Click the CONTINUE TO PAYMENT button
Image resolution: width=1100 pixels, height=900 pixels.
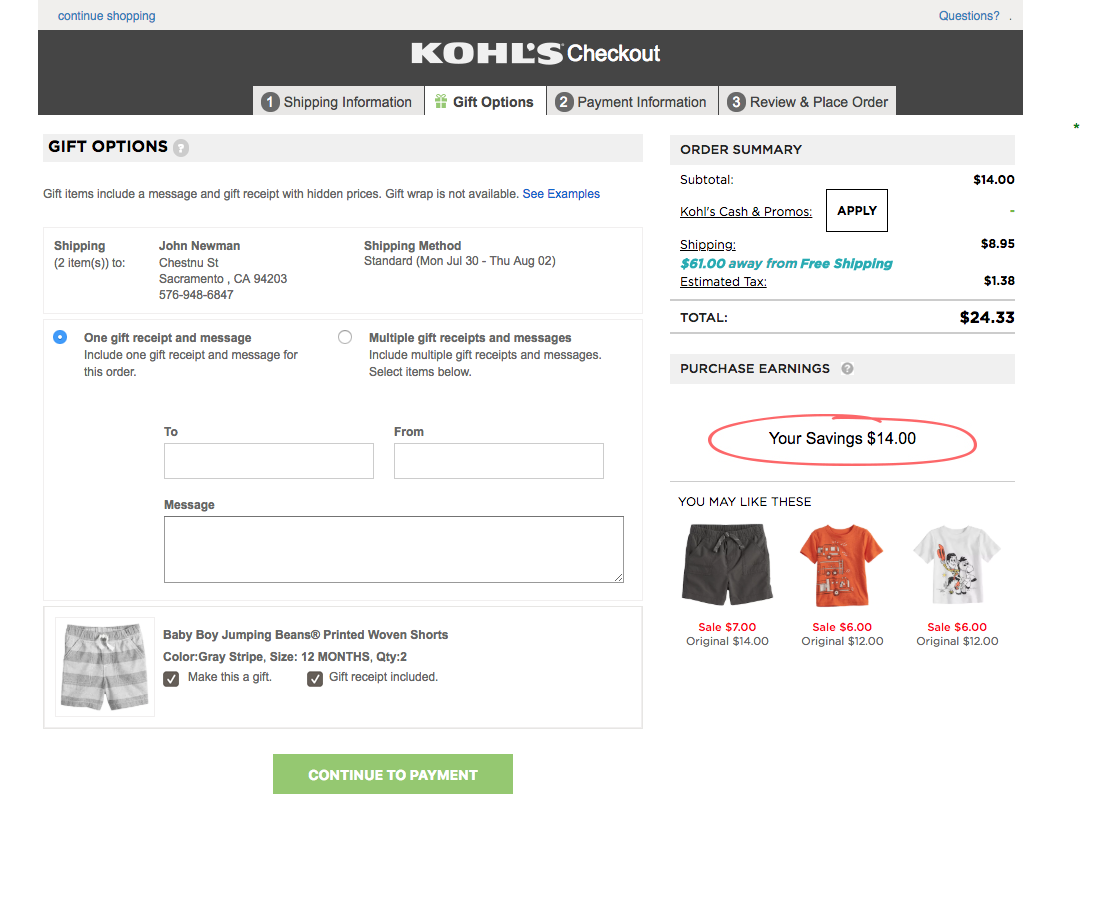(392, 773)
